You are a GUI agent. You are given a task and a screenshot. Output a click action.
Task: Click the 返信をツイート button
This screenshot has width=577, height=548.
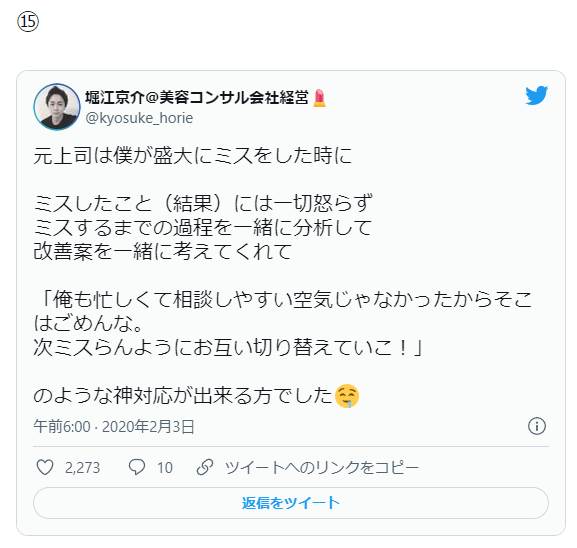(291, 503)
